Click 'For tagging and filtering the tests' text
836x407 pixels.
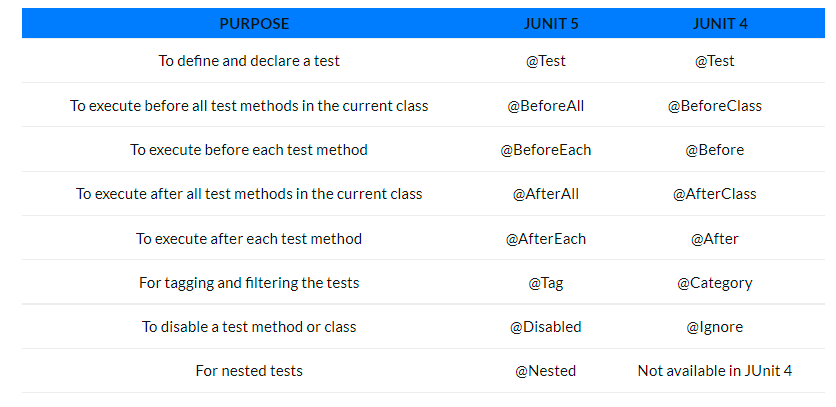coord(249,283)
